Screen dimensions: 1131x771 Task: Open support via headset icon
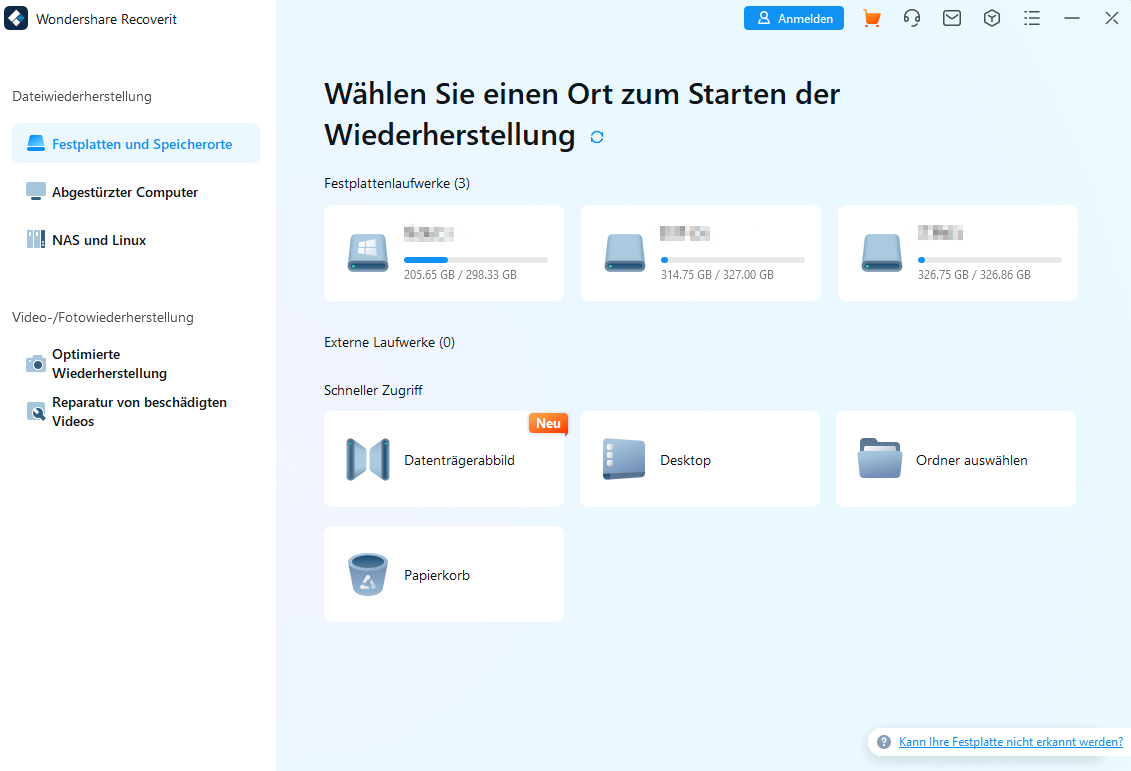911,19
